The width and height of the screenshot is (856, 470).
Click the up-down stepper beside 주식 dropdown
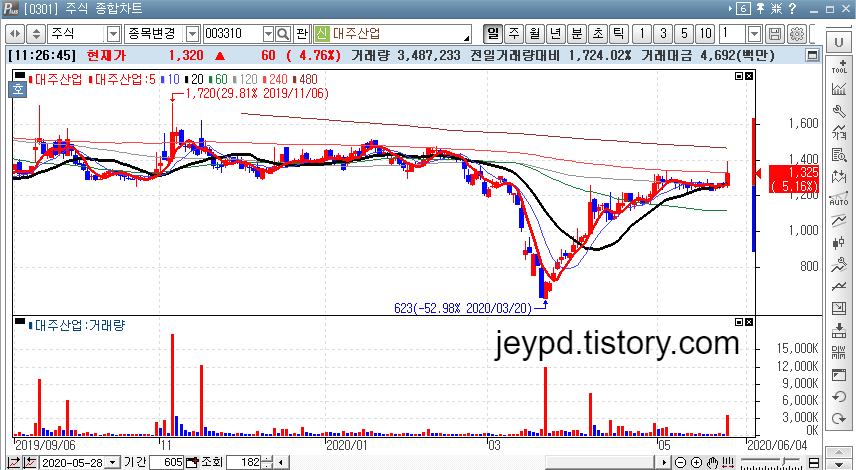[x=36, y=34]
